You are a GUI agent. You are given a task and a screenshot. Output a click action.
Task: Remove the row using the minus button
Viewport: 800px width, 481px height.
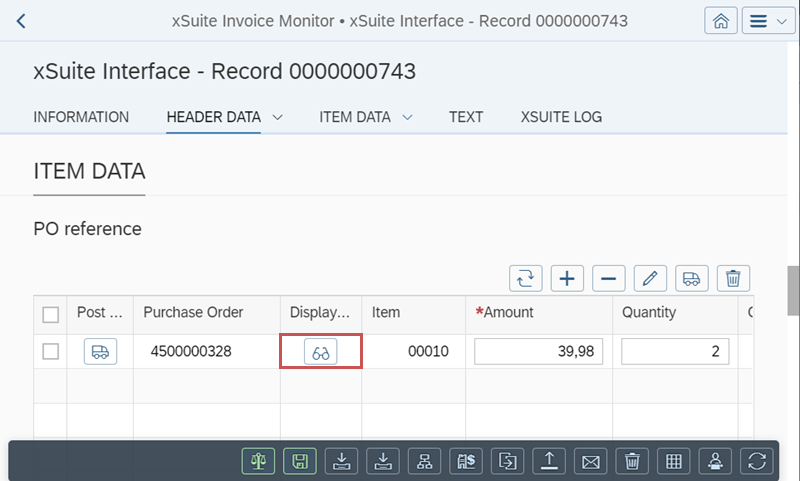click(609, 278)
